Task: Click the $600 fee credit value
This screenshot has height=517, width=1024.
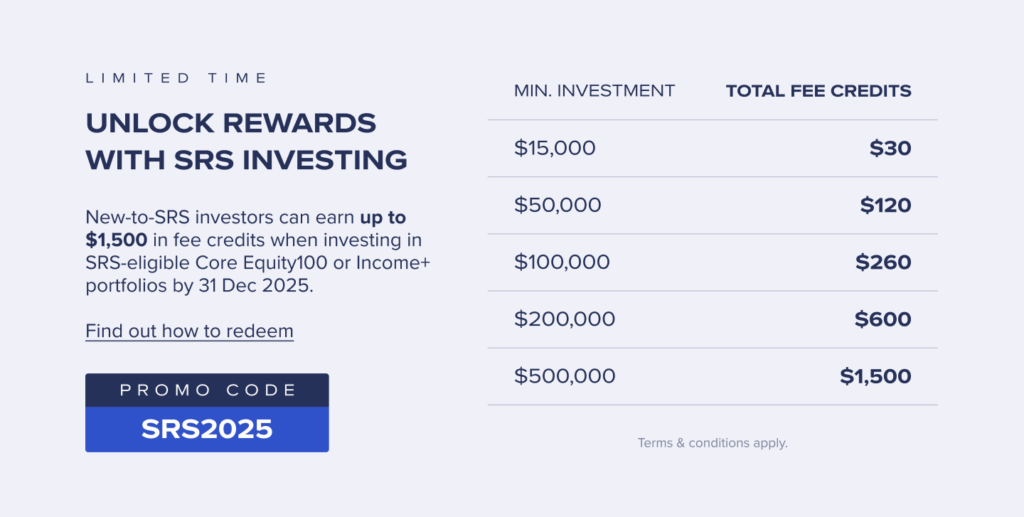Action: click(x=883, y=319)
